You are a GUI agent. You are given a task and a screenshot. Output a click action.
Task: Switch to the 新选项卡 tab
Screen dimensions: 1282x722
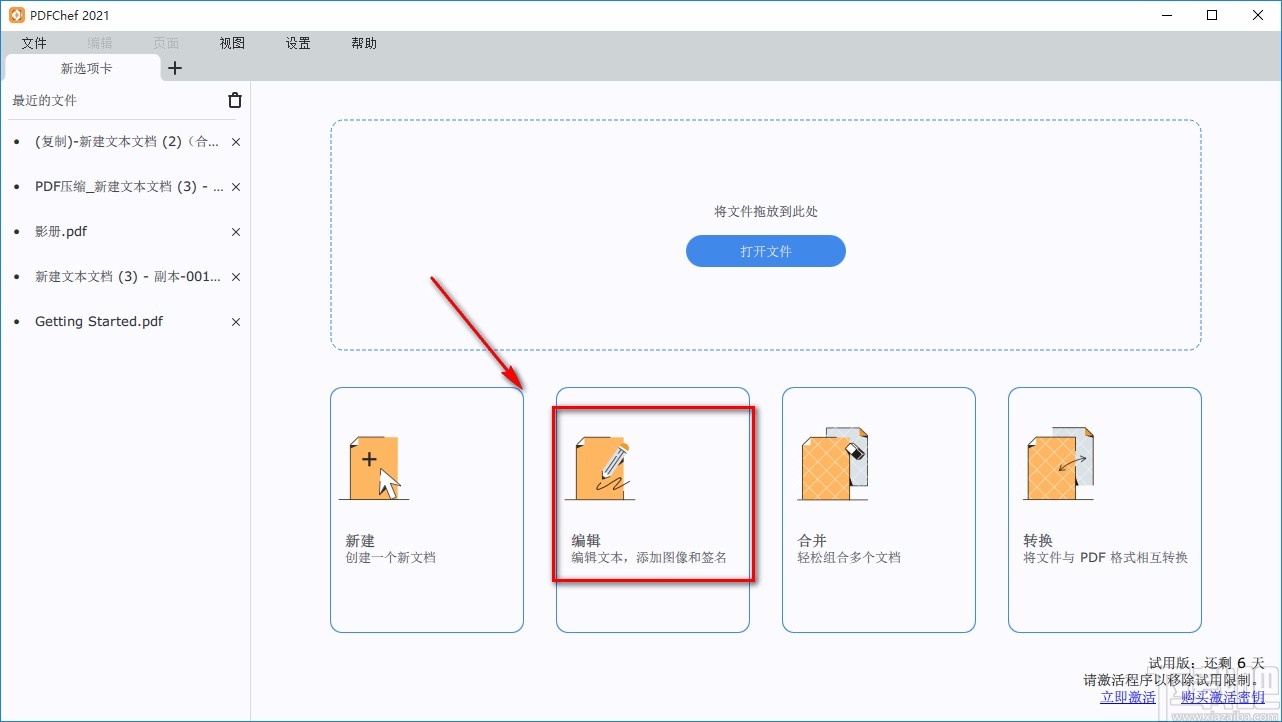pos(86,68)
